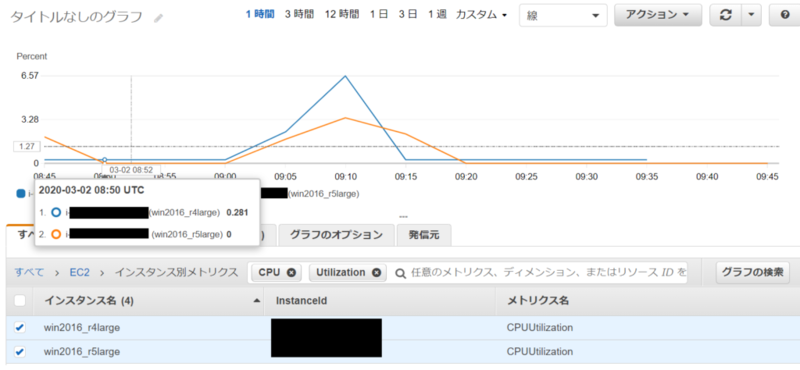This screenshot has width=800, height=370.
Task: Select the 1 週 time range
Action: coord(437,15)
